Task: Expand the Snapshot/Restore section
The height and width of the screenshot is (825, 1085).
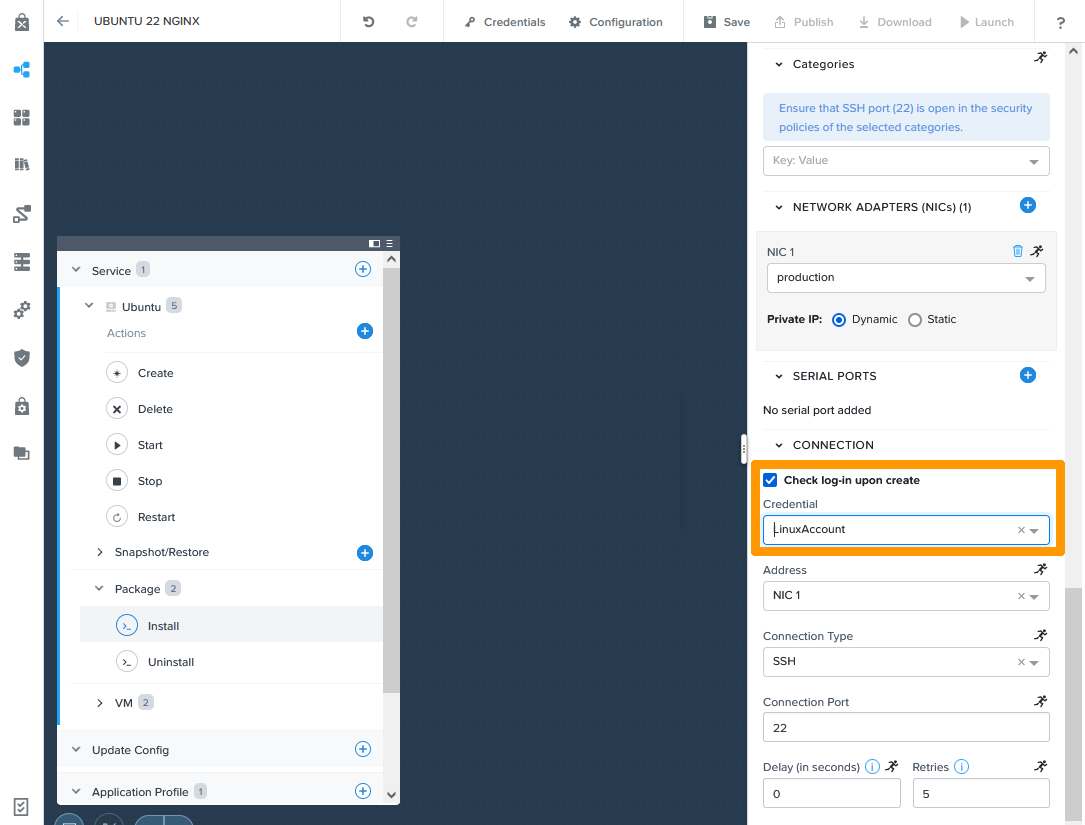Action: point(100,552)
